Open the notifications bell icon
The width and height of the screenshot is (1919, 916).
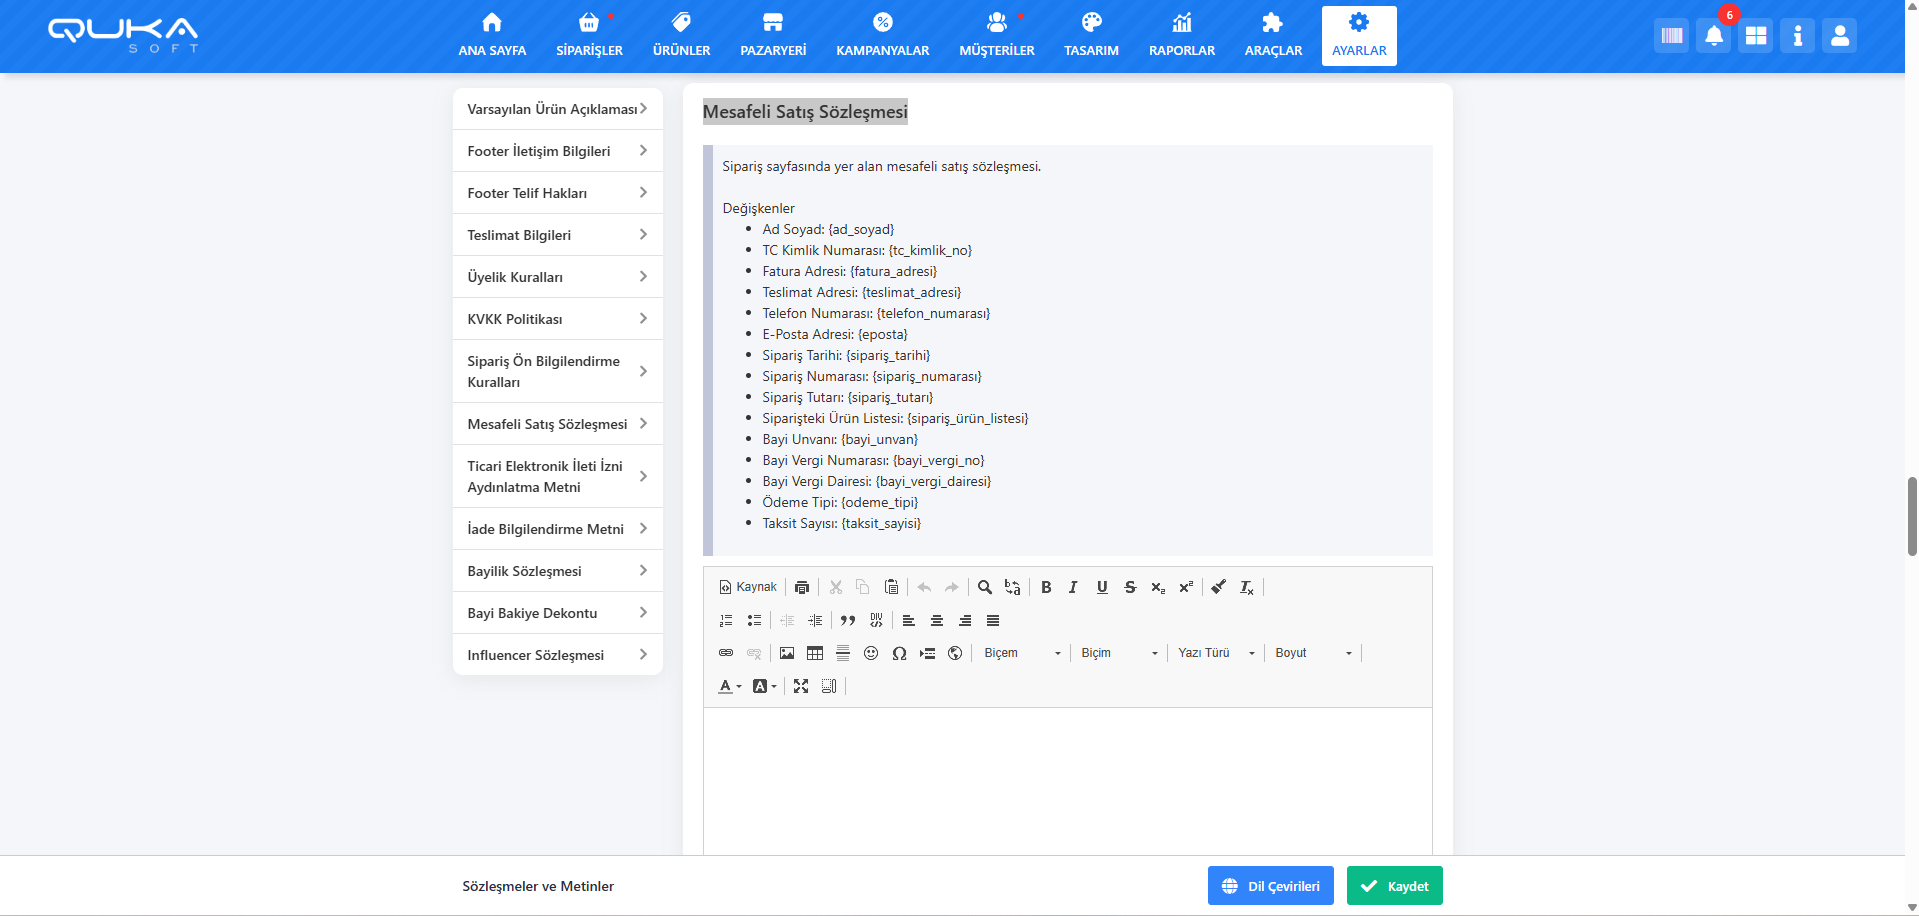[x=1713, y=36]
